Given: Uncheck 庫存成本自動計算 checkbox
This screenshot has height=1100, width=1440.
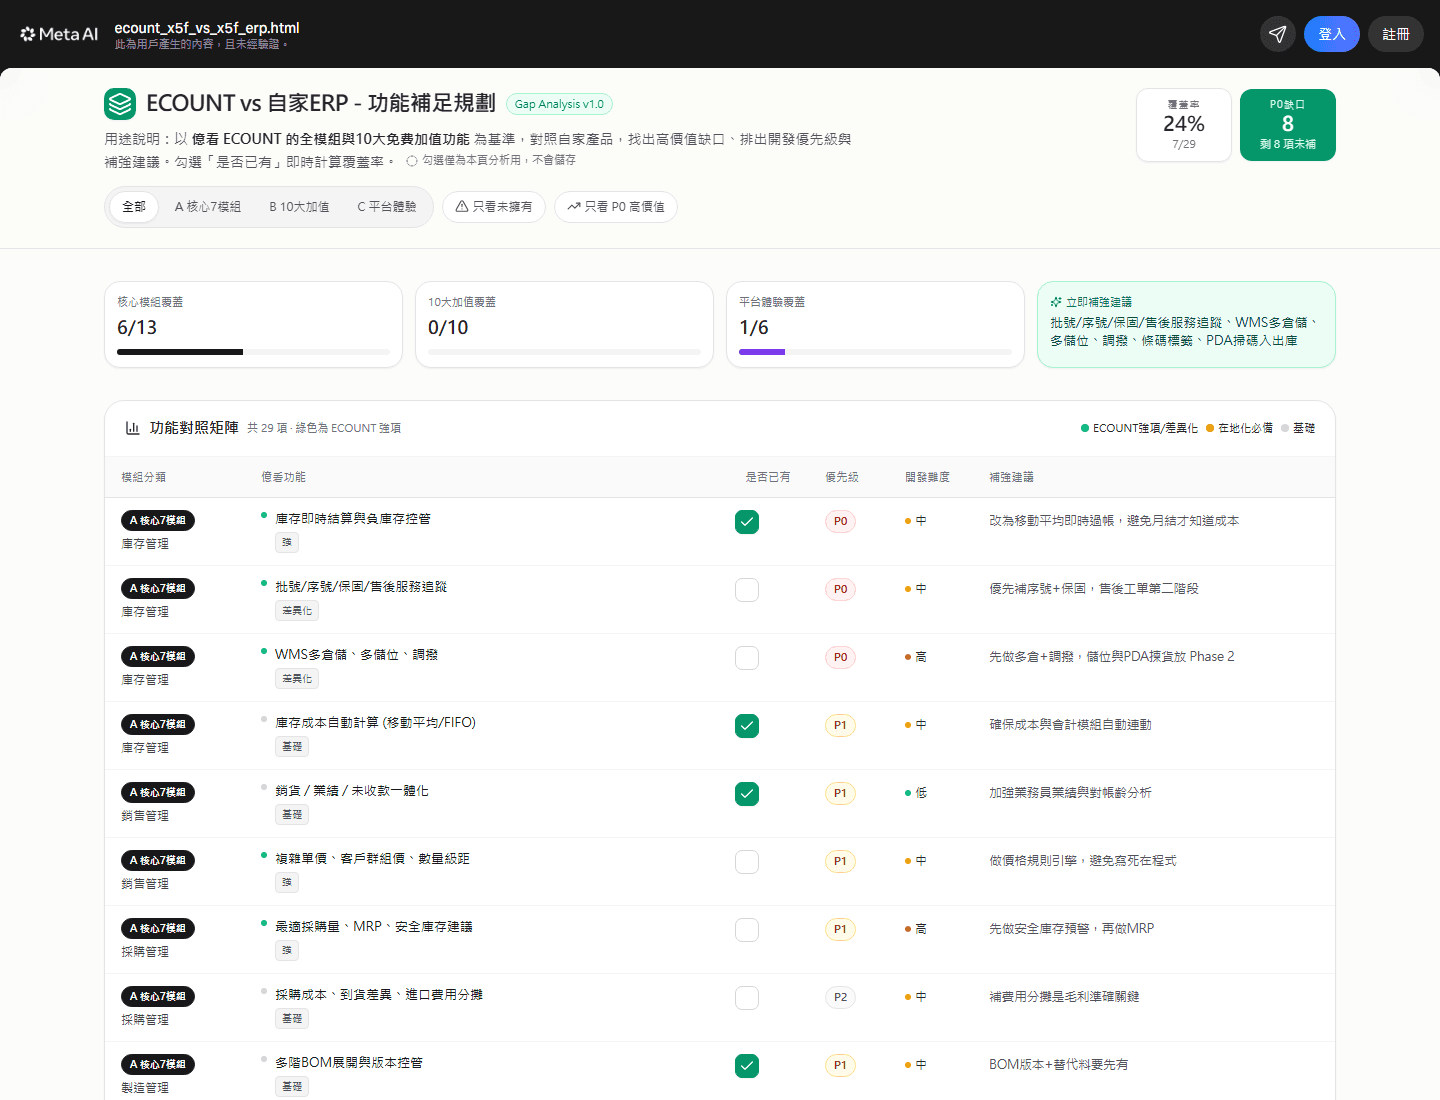Looking at the screenshot, I should click(747, 726).
